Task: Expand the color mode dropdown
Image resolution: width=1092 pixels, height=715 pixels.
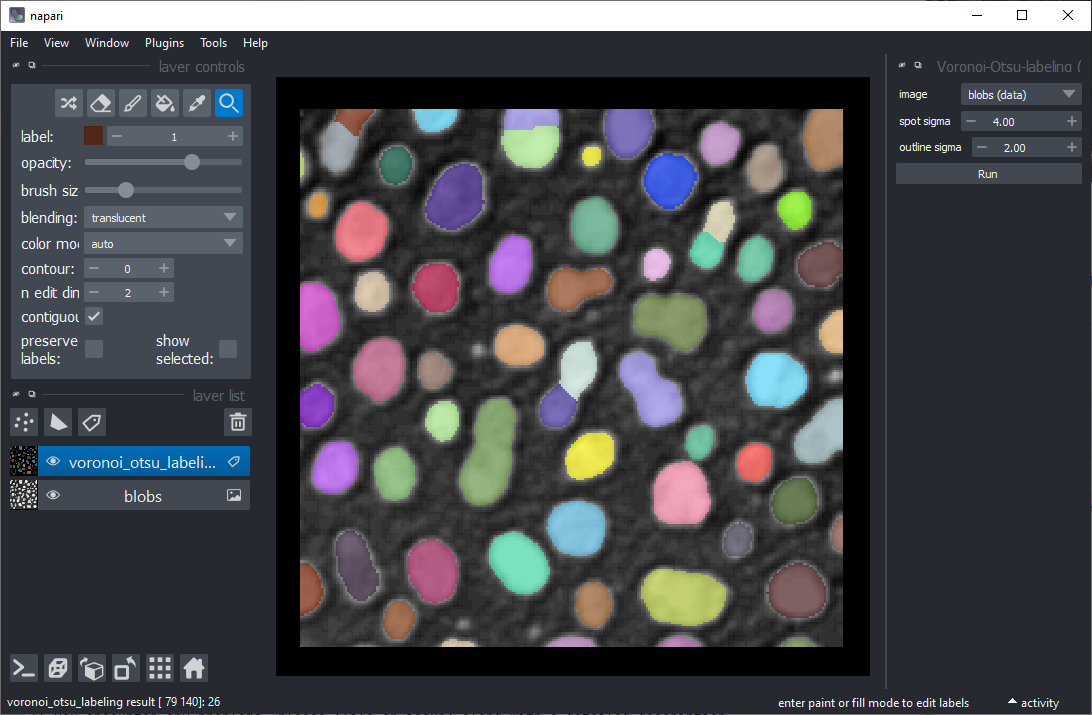Action: click(163, 243)
